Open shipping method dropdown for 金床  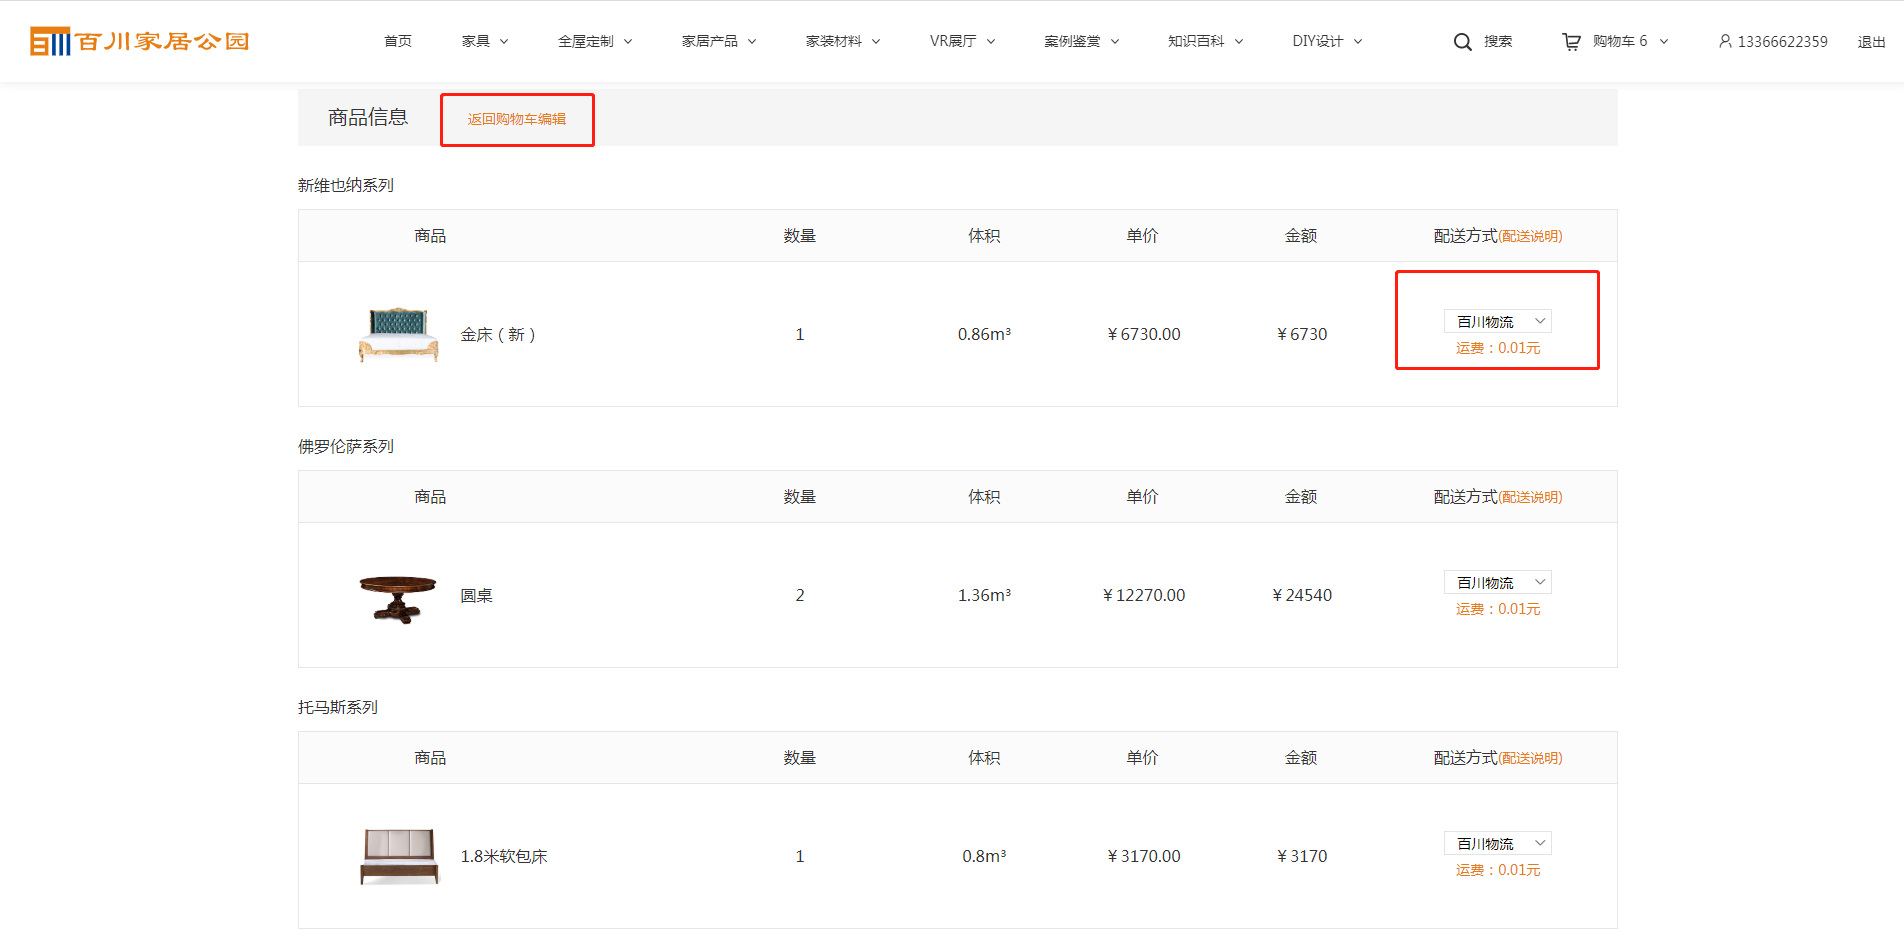tap(1497, 321)
